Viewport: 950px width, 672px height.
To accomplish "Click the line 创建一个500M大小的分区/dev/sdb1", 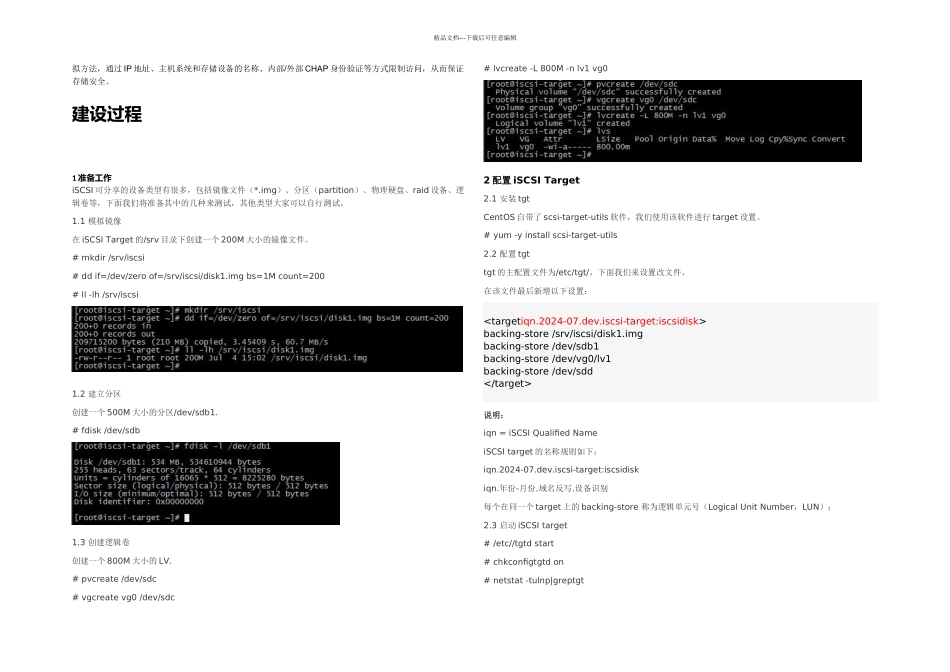I will [x=145, y=412].
